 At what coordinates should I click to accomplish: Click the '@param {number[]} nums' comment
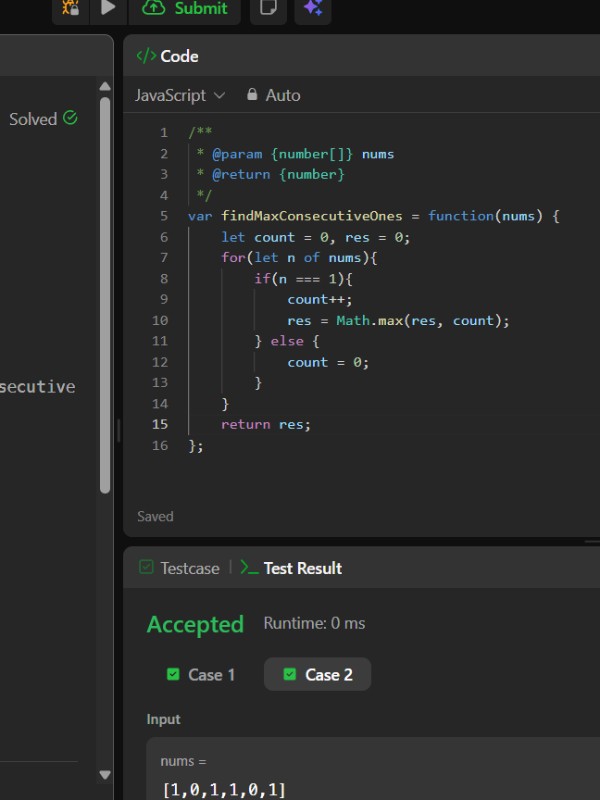pyautogui.click(x=303, y=154)
